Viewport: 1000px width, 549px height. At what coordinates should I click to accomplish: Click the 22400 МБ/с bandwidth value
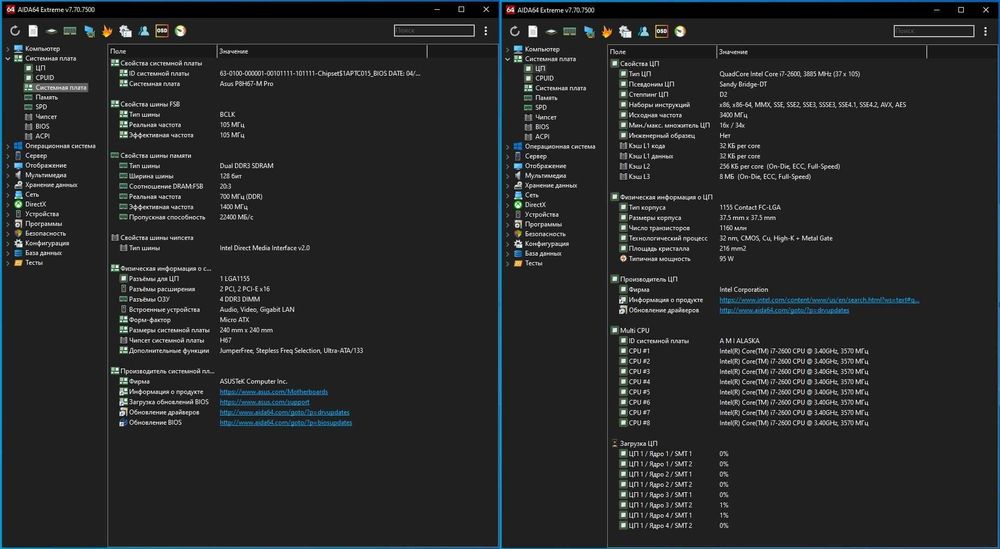[237, 217]
